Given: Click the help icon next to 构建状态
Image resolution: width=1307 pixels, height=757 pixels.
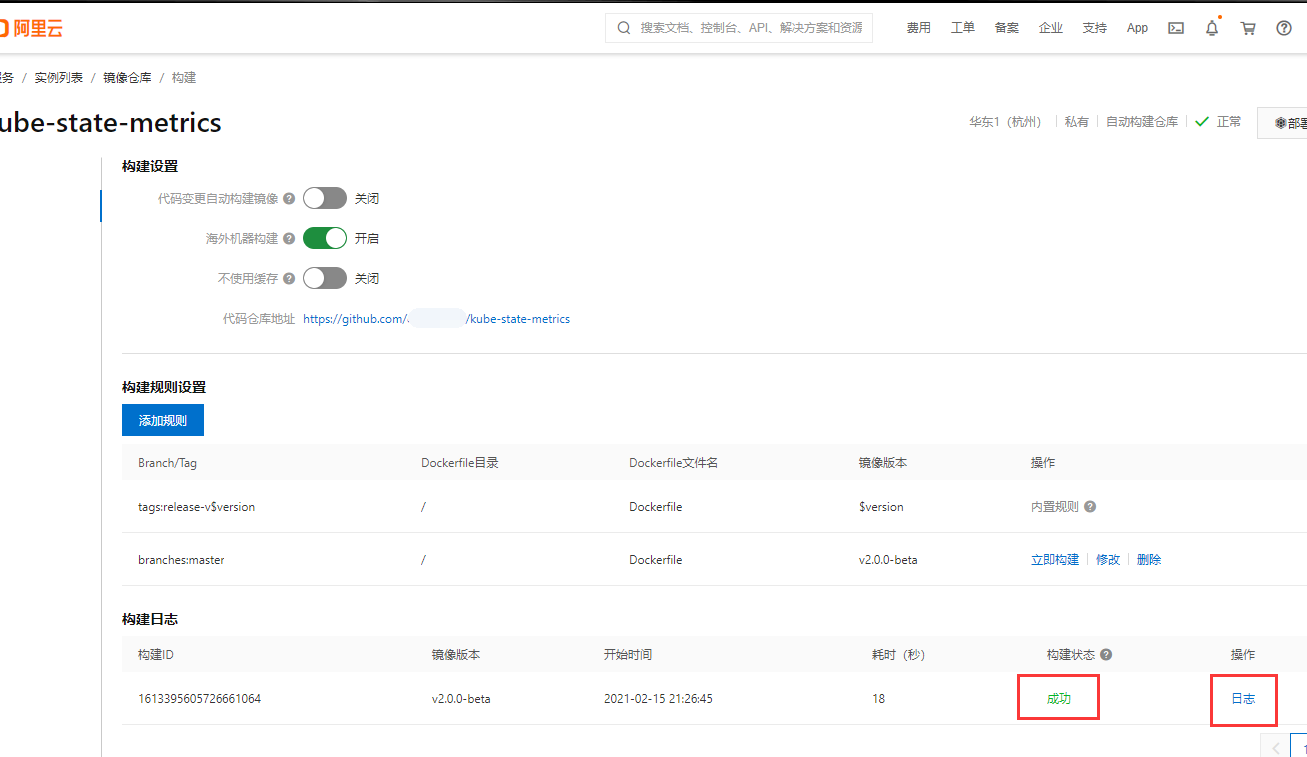Looking at the screenshot, I should 1105,654.
